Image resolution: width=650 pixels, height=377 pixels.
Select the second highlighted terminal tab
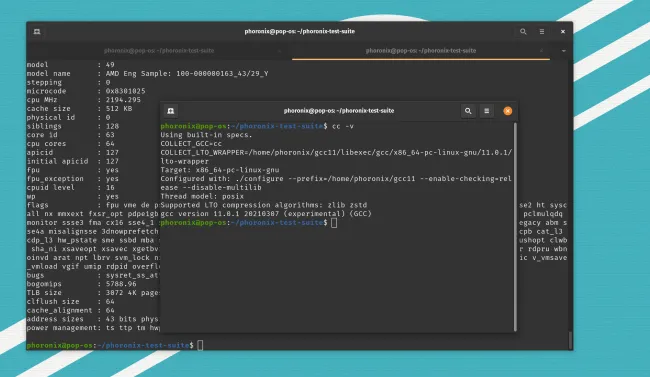421,51
